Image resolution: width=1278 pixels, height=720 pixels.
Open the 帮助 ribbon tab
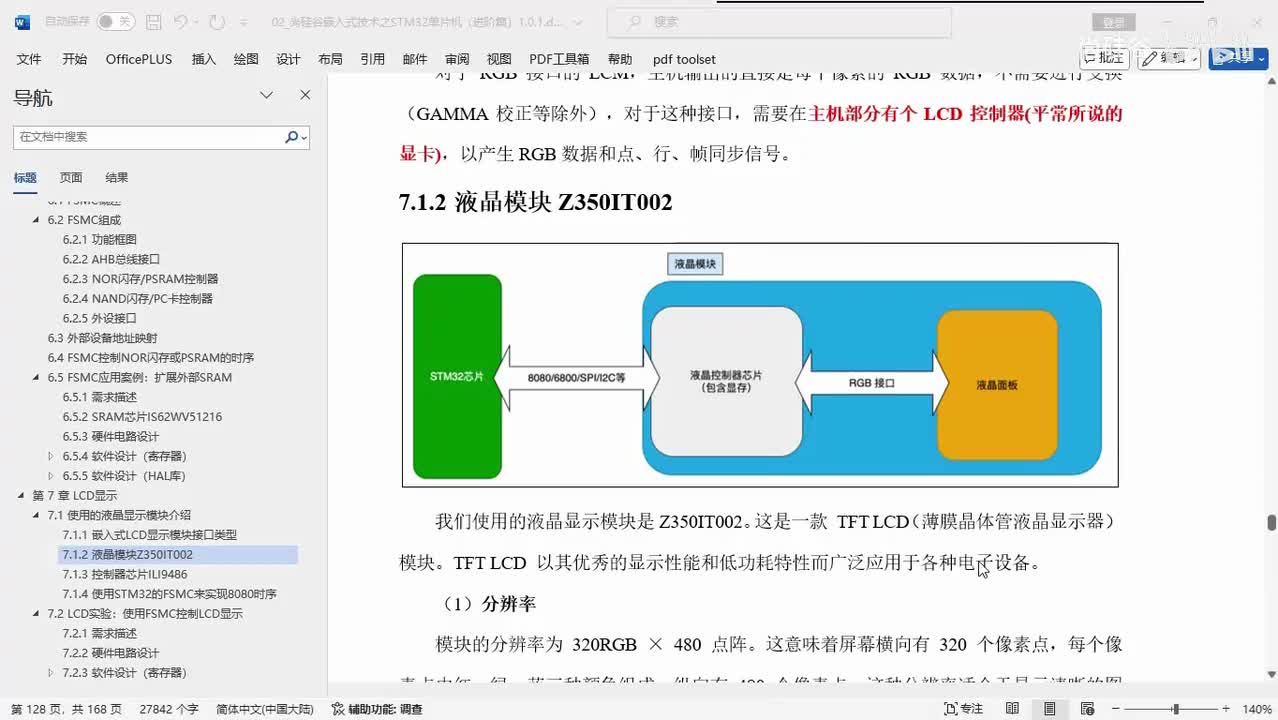(620, 59)
